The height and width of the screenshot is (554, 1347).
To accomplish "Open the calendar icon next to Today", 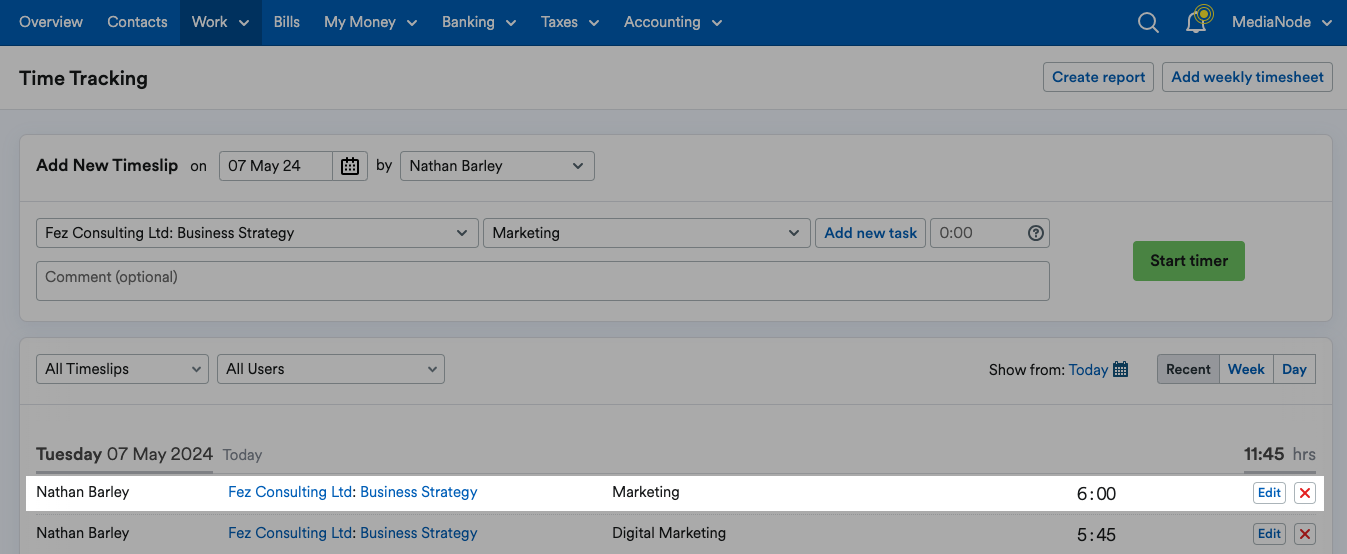I will pyautogui.click(x=1120, y=369).
